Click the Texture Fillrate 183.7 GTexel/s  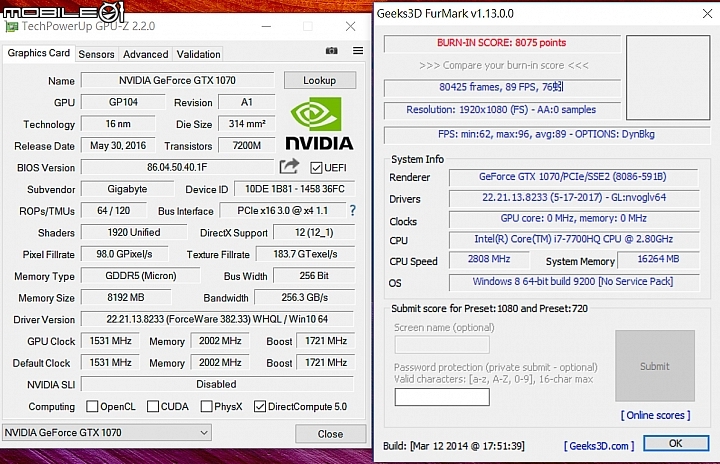305,254
